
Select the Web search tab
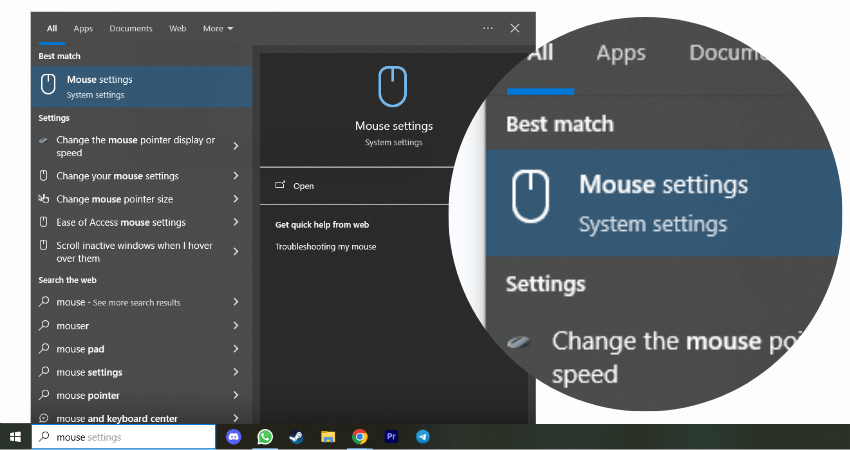[177, 29]
